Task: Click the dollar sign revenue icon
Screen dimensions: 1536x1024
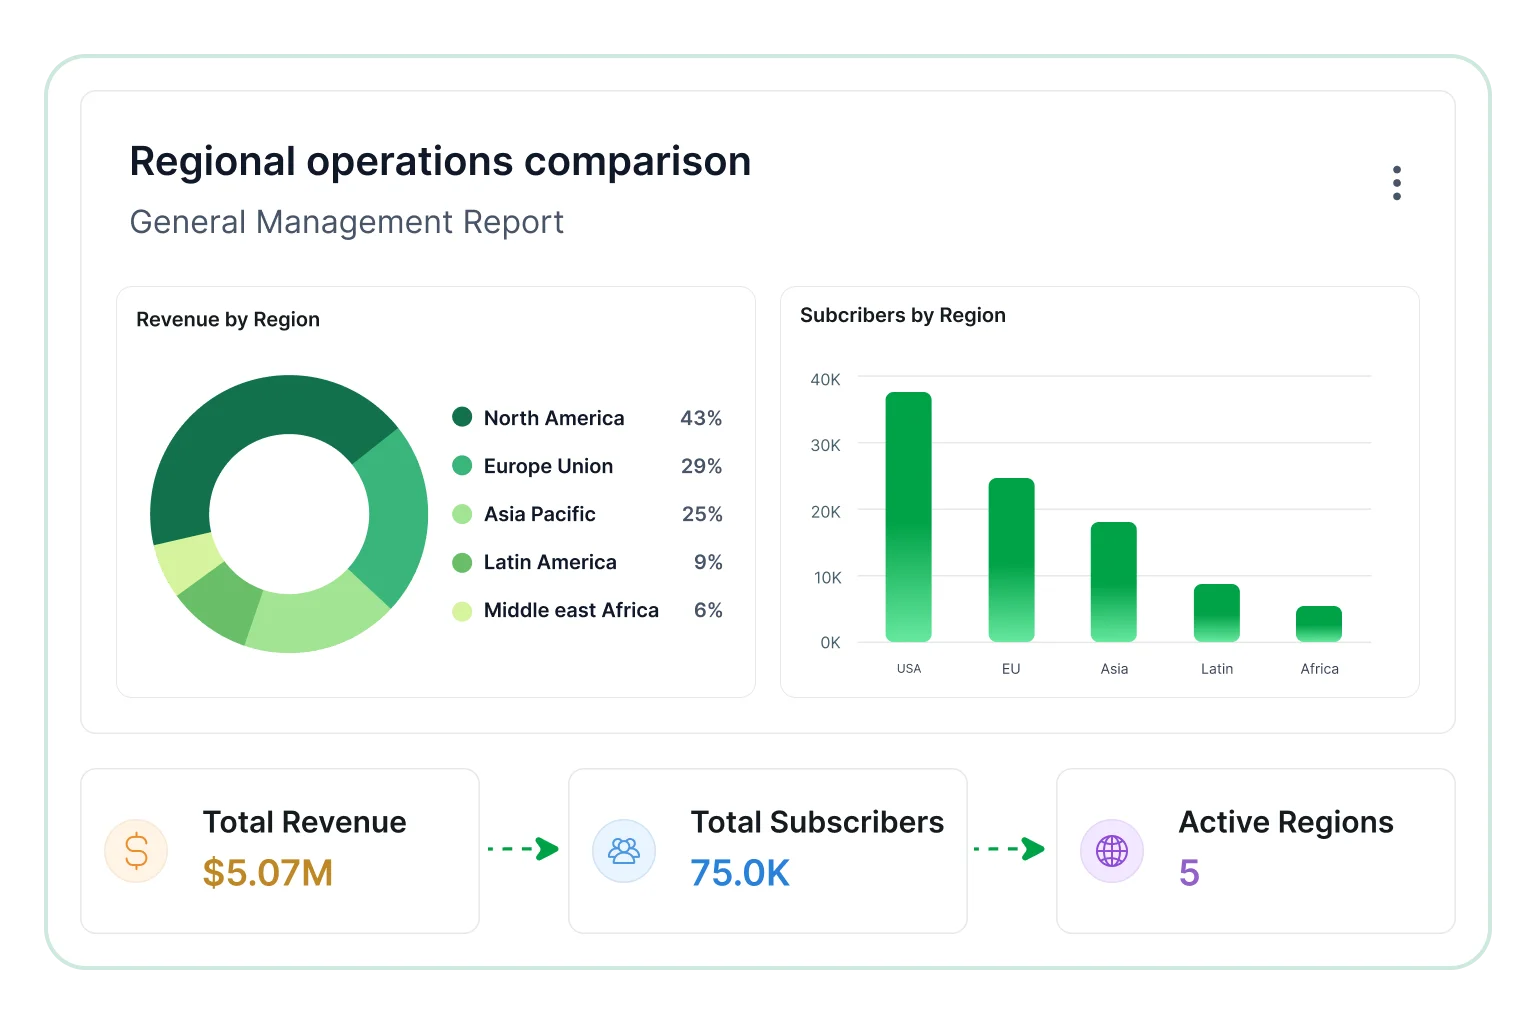Action: click(x=136, y=851)
